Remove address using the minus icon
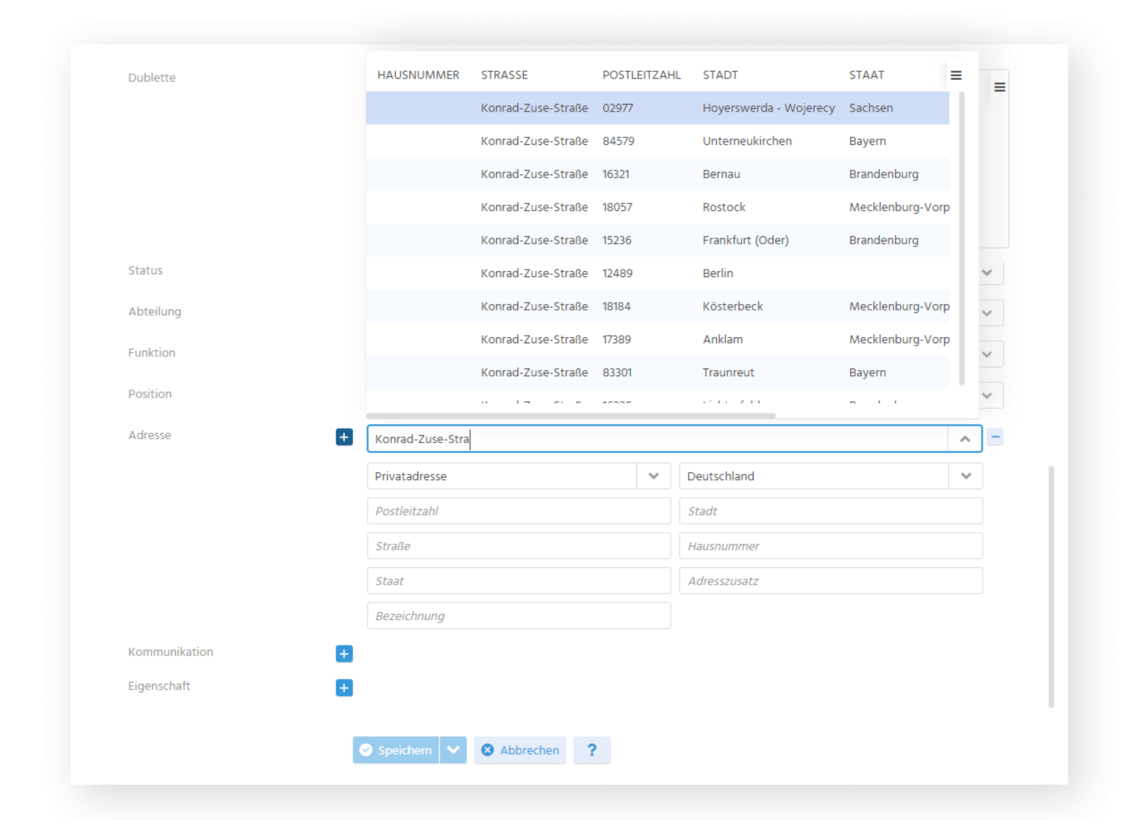The image size is (1140, 820). pos(996,438)
